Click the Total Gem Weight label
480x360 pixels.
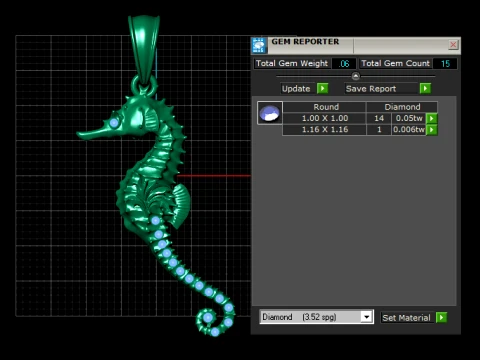pyautogui.click(x=292, y=63)
